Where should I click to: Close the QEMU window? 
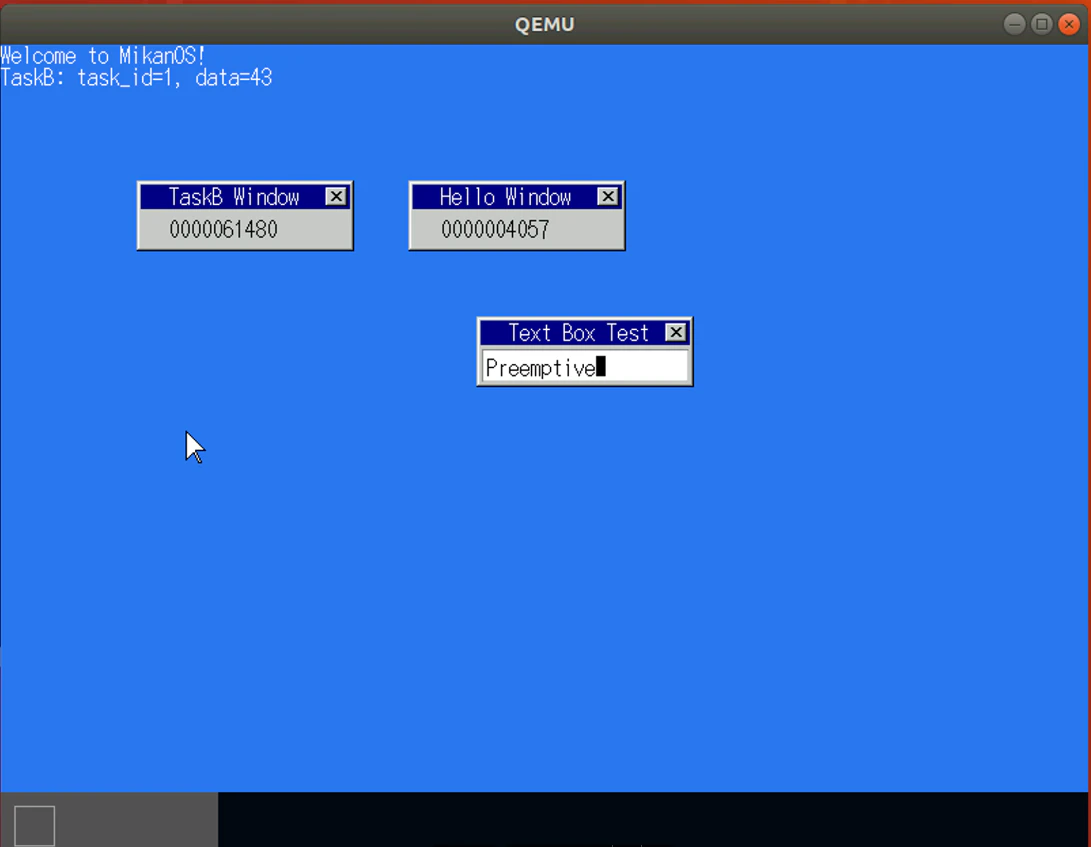pyautogui.click(x=1069, y=24)
